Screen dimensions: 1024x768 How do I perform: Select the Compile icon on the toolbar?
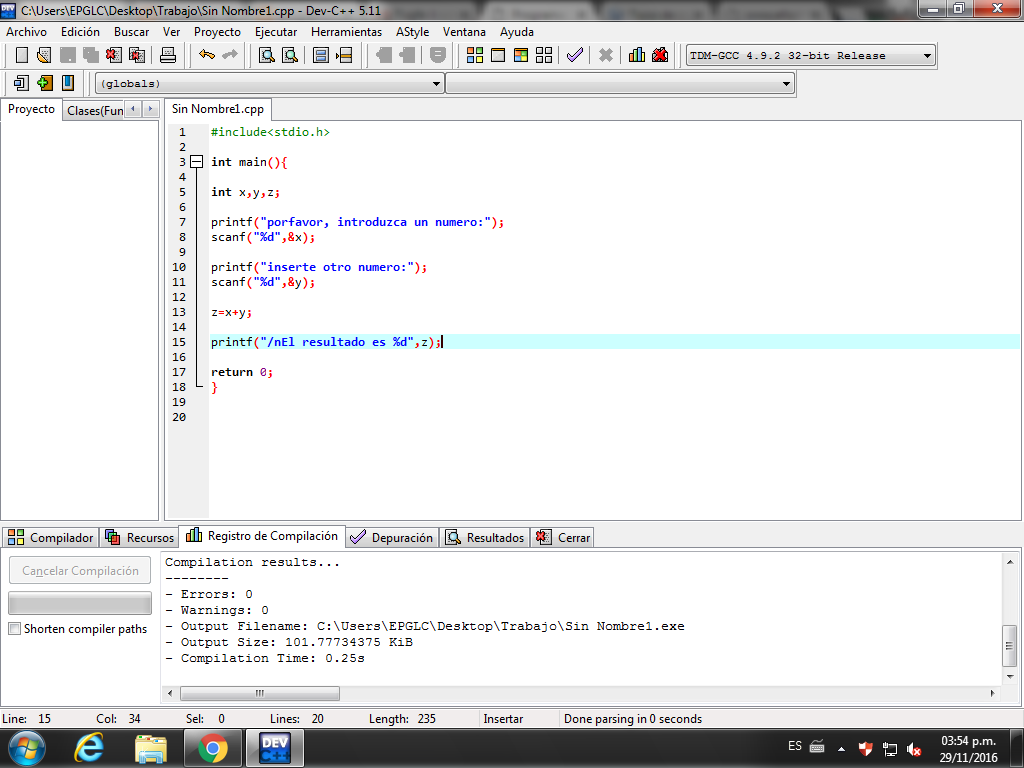(x=476, y=55)
